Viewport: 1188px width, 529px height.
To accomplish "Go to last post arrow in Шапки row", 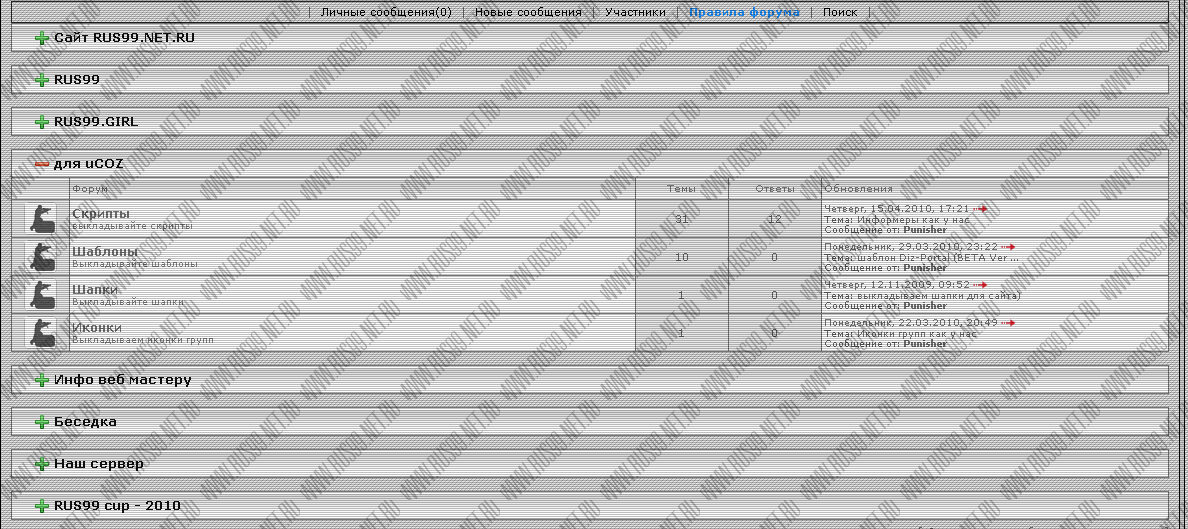I will (980, 285).
